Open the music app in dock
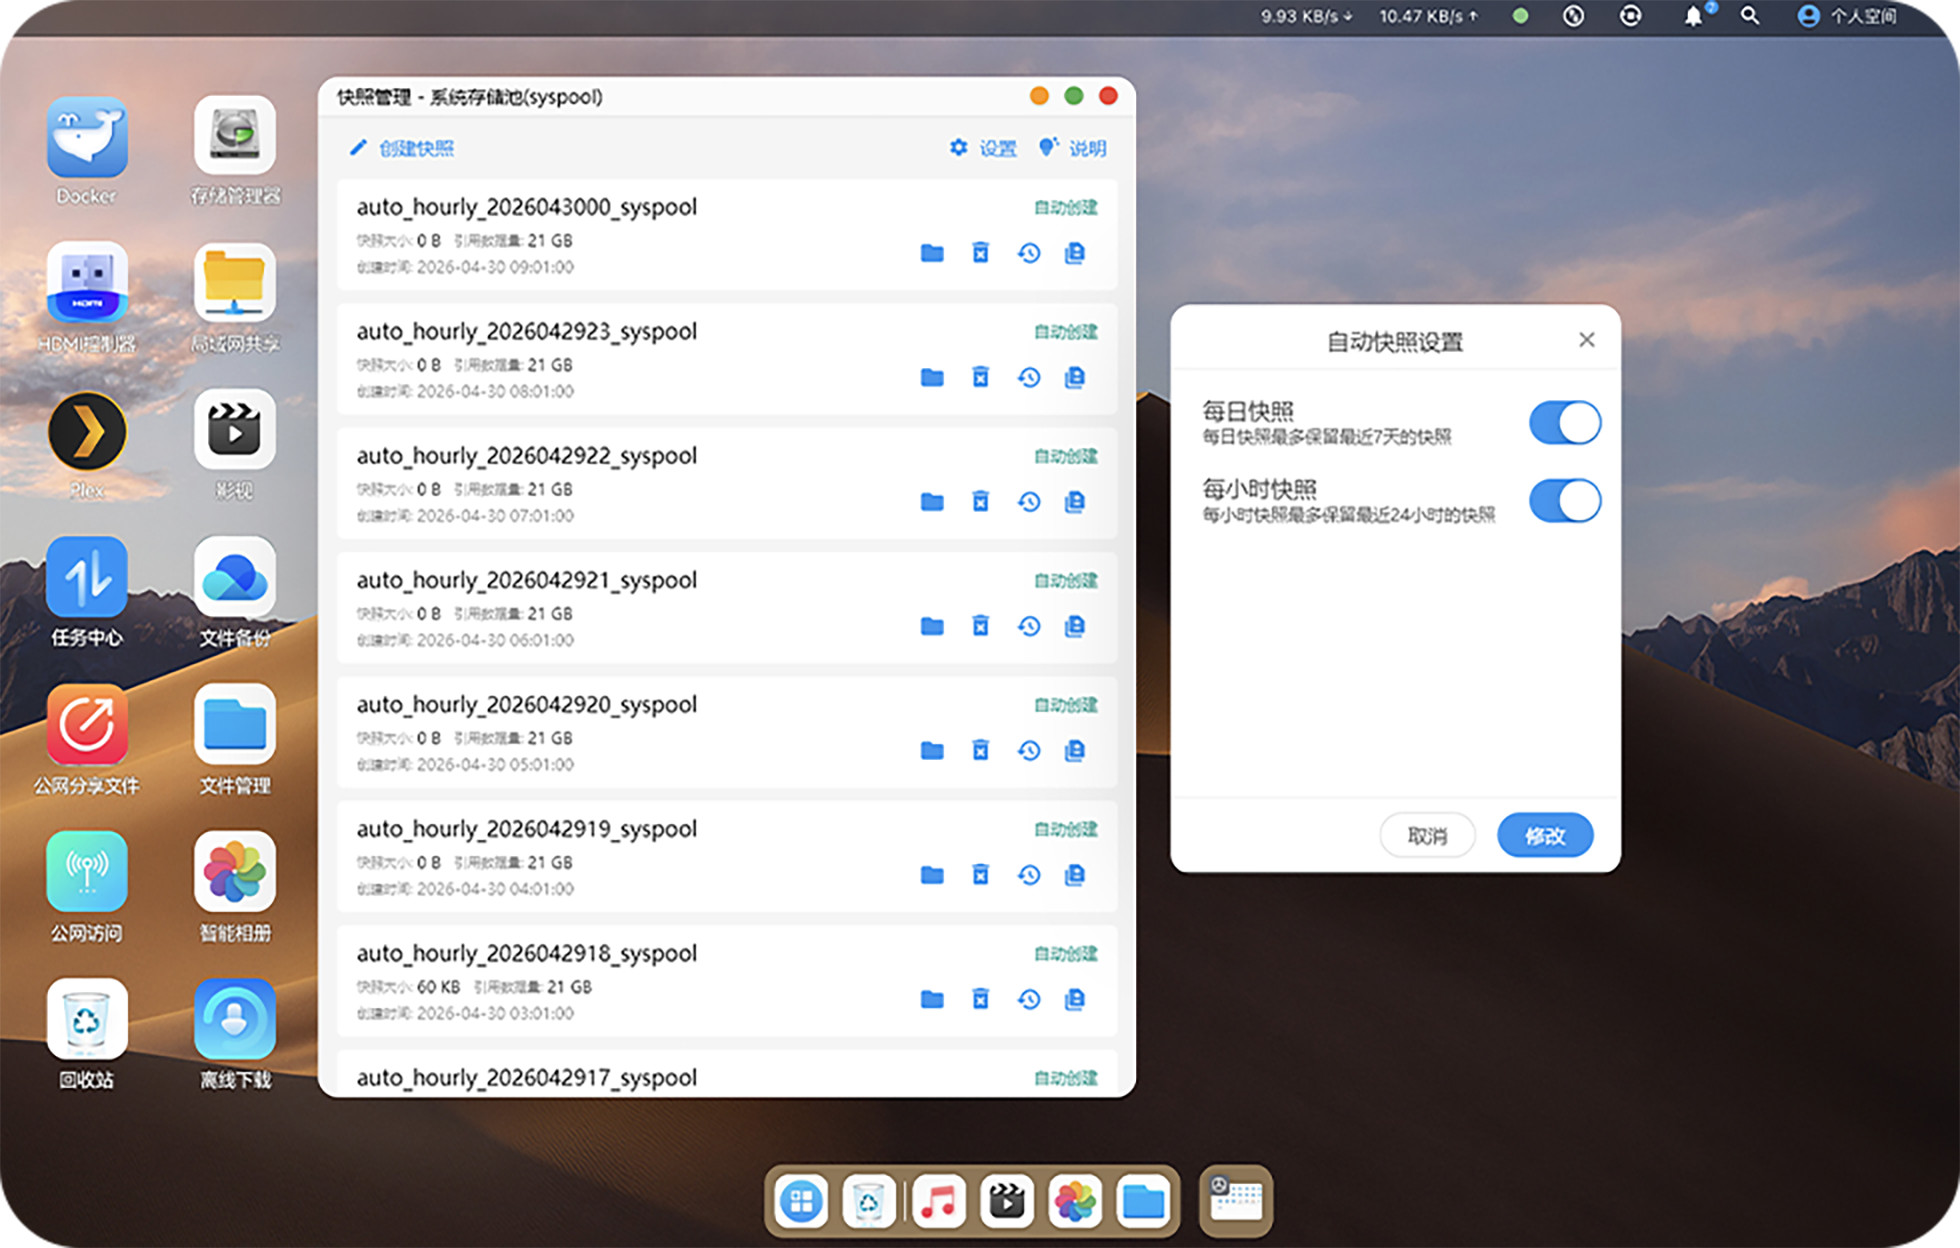Viewport: 1960px width, 1248px height. (x=938, y=1201)
